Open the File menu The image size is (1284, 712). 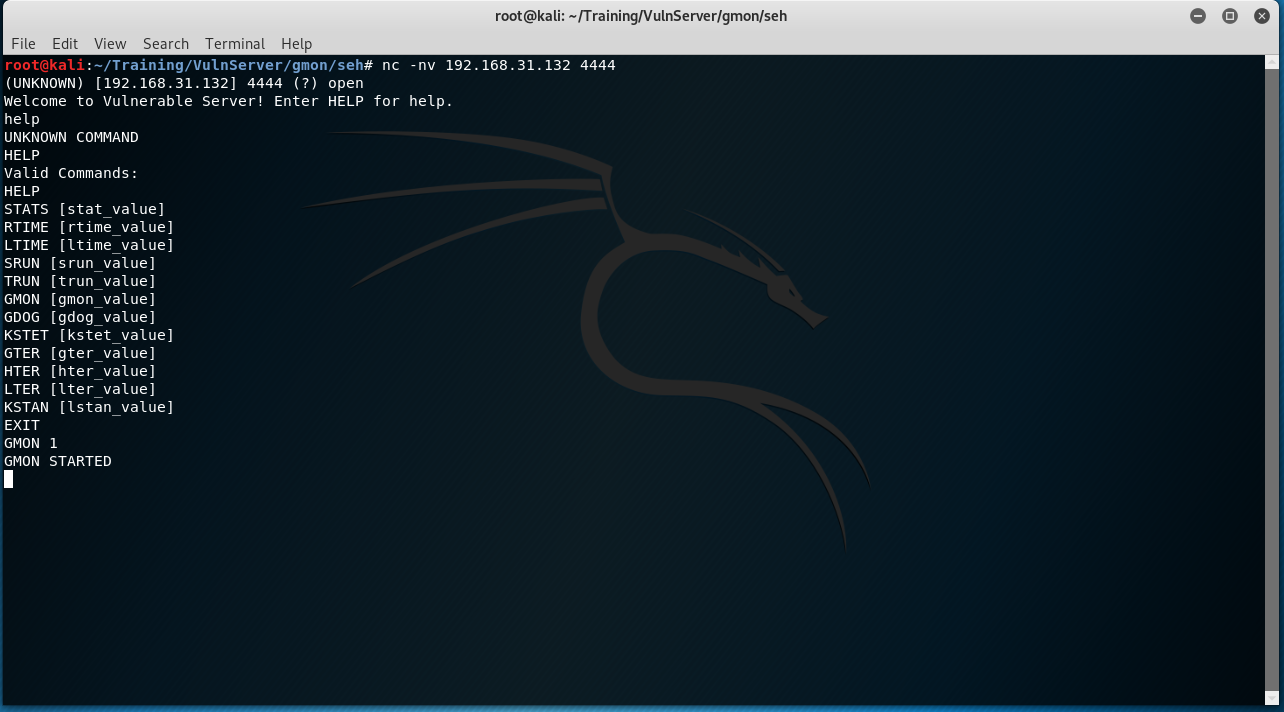(x=23, y=44)
